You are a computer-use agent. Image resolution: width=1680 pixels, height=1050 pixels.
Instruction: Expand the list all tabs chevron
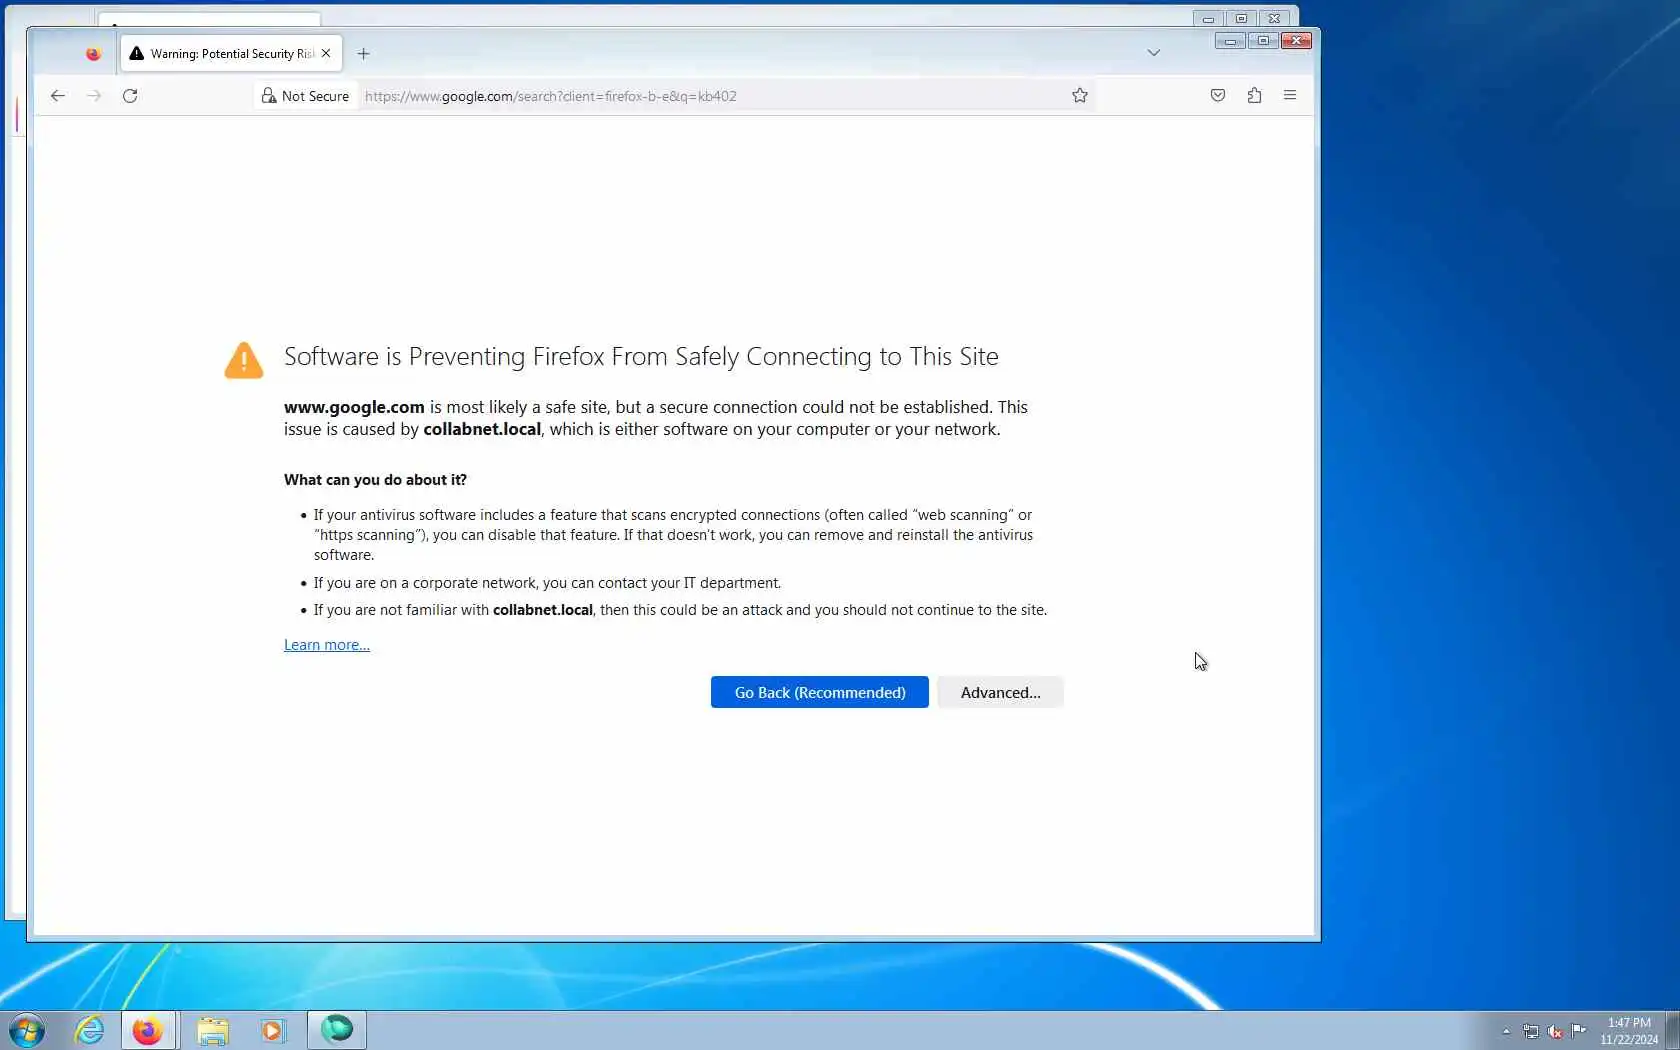point(1153,53)
